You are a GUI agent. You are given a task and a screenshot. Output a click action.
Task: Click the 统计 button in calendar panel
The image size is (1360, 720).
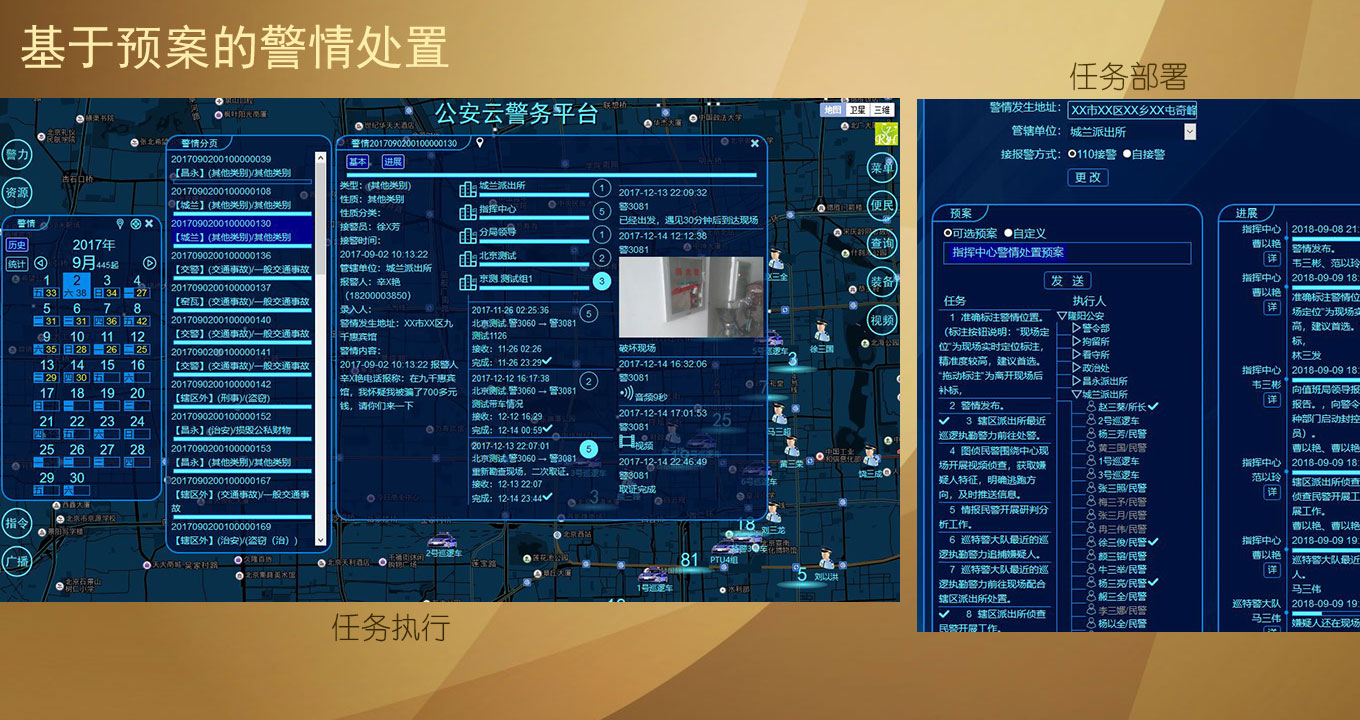(x=17, y=264)
